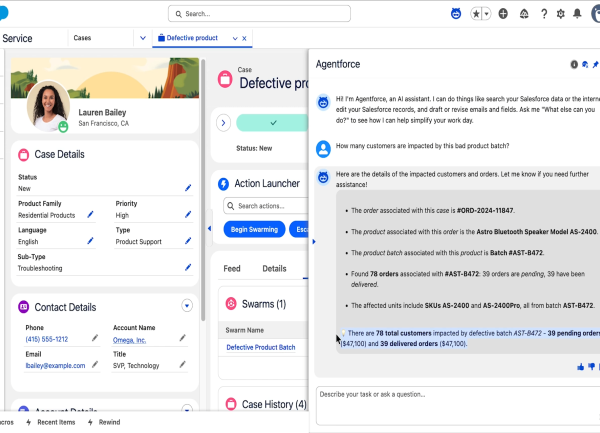
Task: Edit the Sub-Type field pencil
Action: pyautogui.click(x=188, y=267)
